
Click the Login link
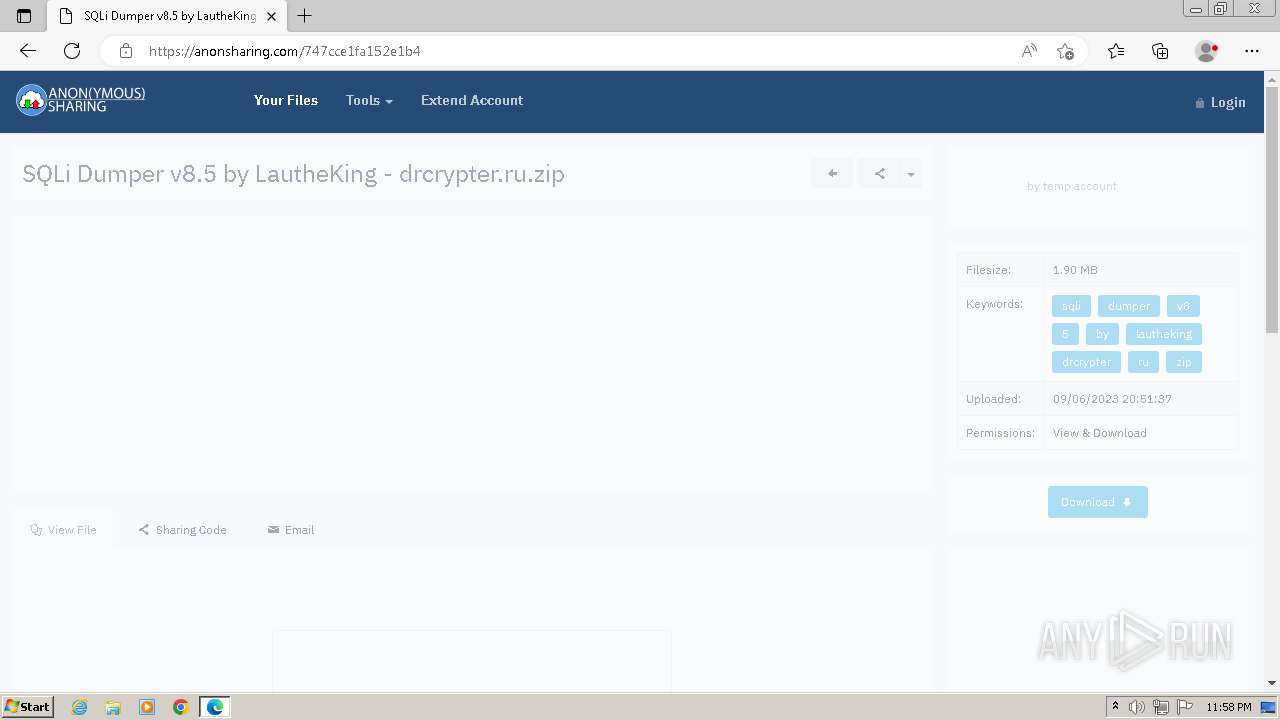click(x=1221, y=102)
